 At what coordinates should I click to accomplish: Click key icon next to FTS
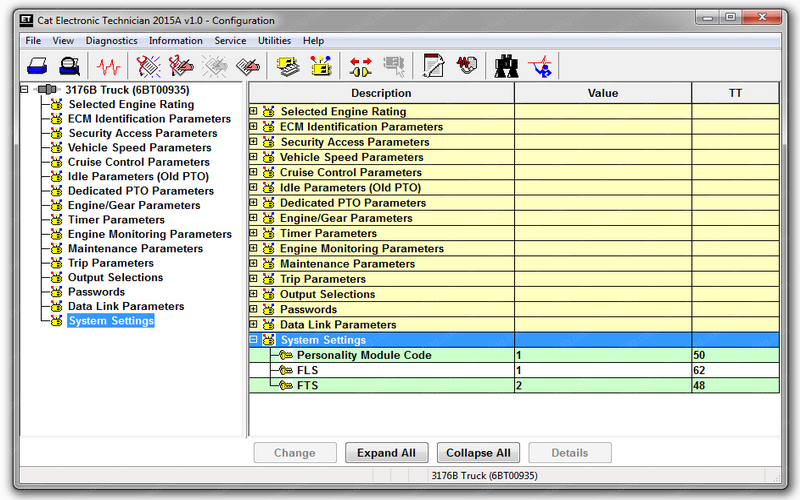click(x=286, y=386)
